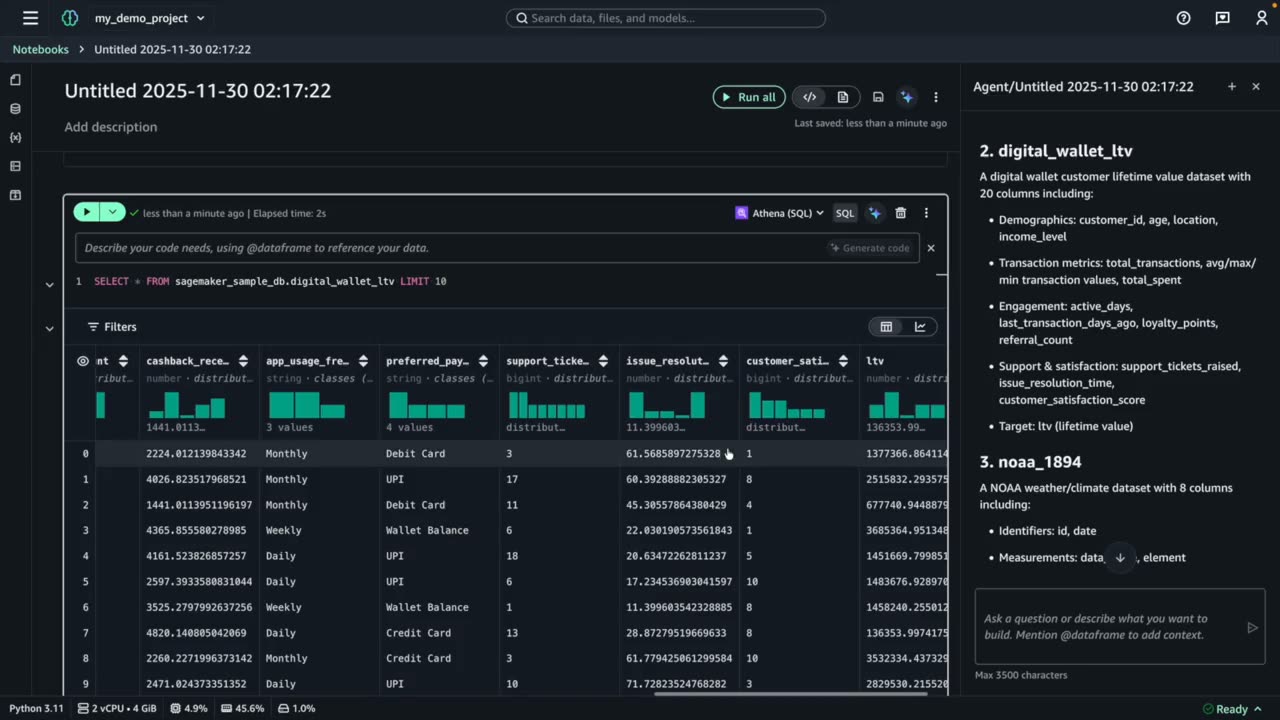Go to Notebooks breadcrumb
The width and height of the screenshot is (1280, 720).
click(x=41, y=49)
